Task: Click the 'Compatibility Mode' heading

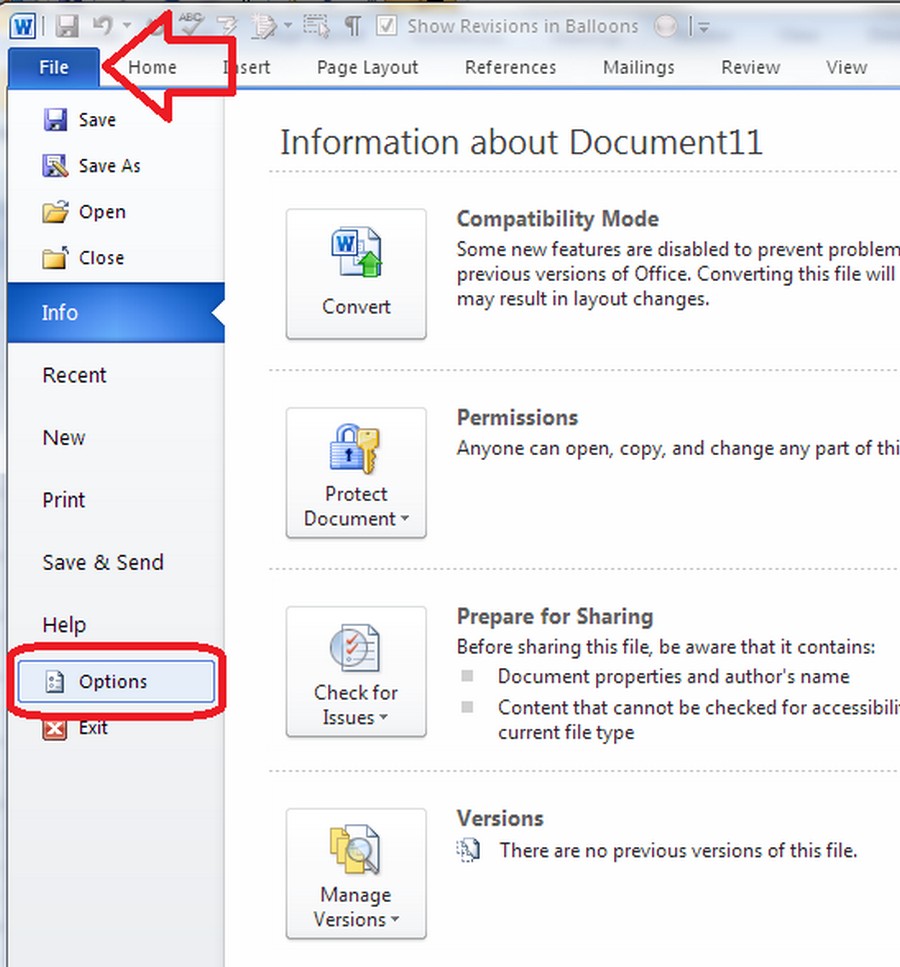Action: click(x=558, y=219)
